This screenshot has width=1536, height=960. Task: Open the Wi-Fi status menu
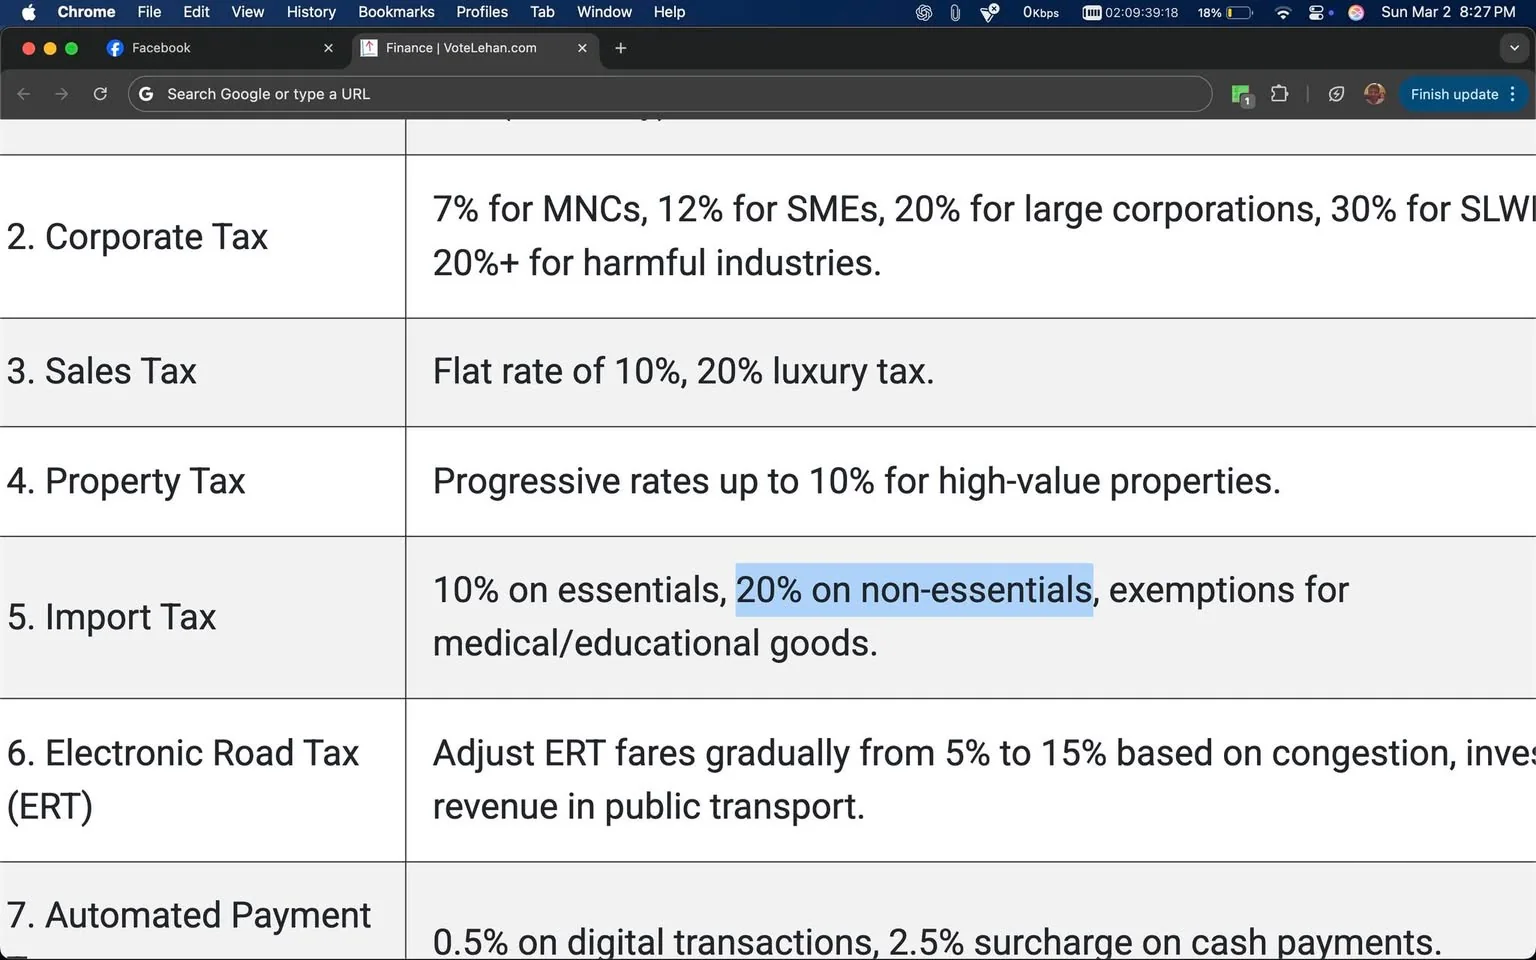1283,12
